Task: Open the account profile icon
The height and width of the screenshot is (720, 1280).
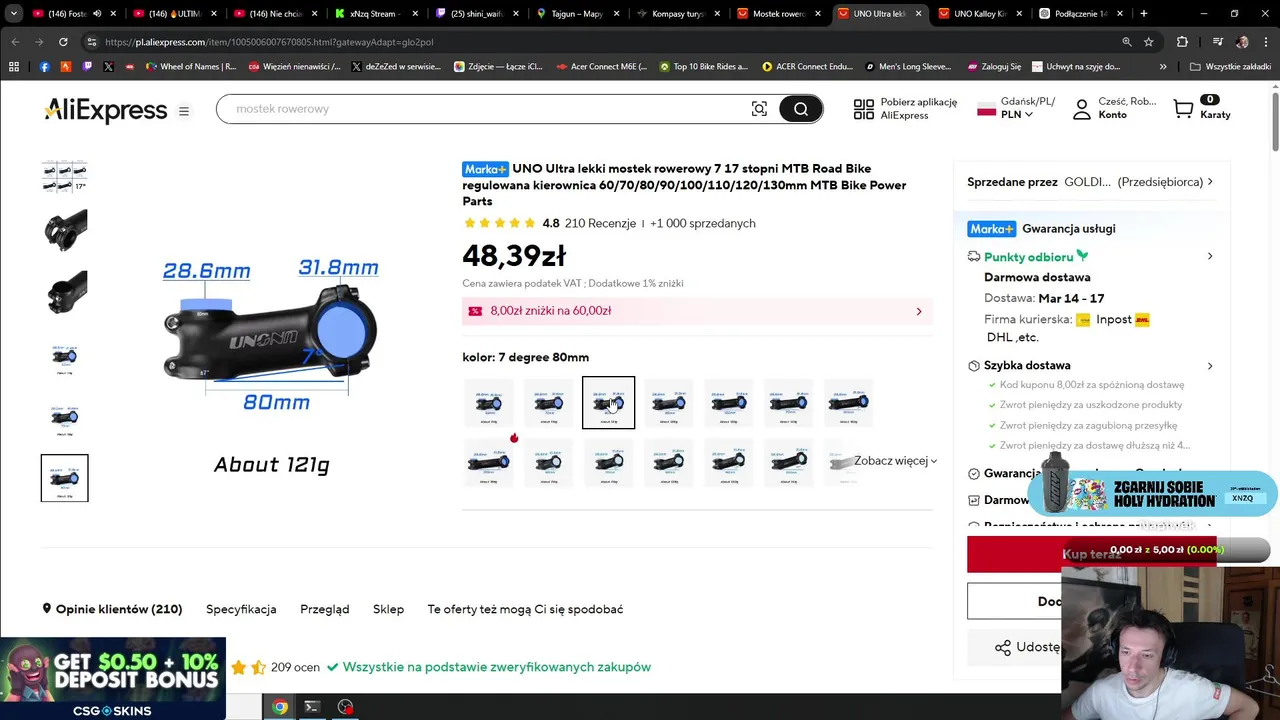Action: (1081, 109)
